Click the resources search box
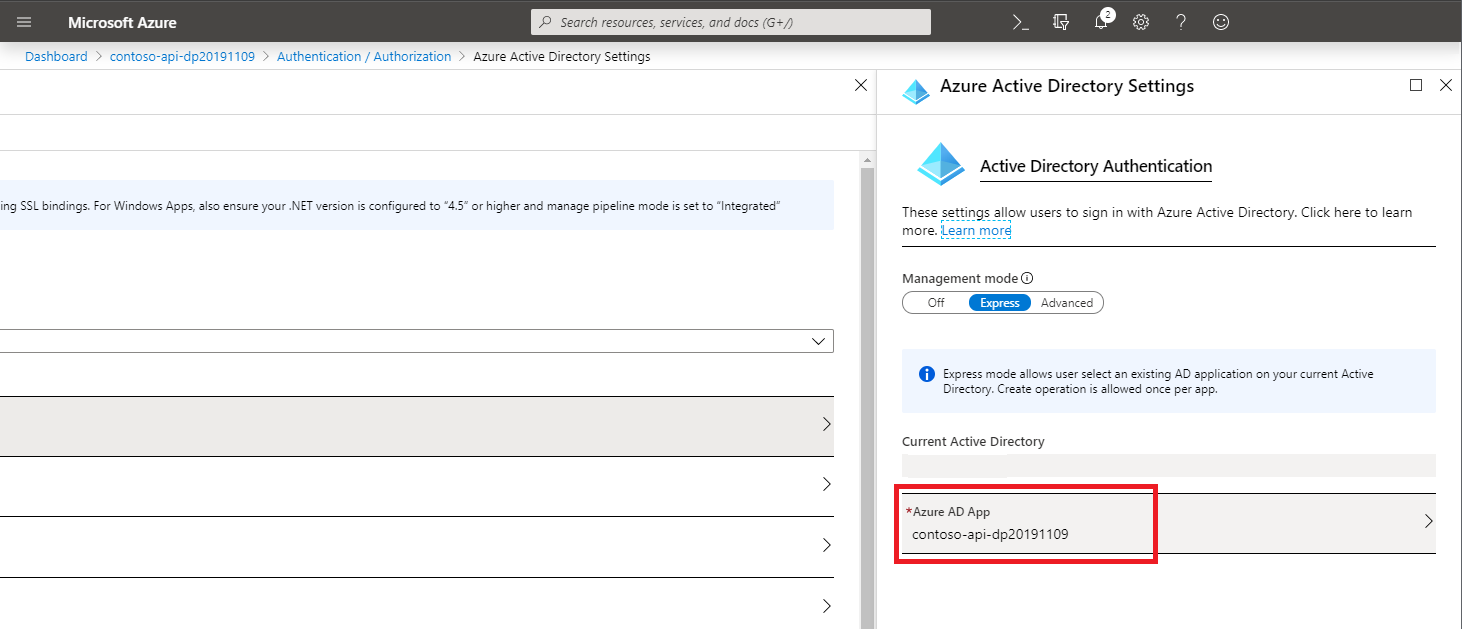The height and width of the screenshot is (629, 1462). tap(729, 21)
